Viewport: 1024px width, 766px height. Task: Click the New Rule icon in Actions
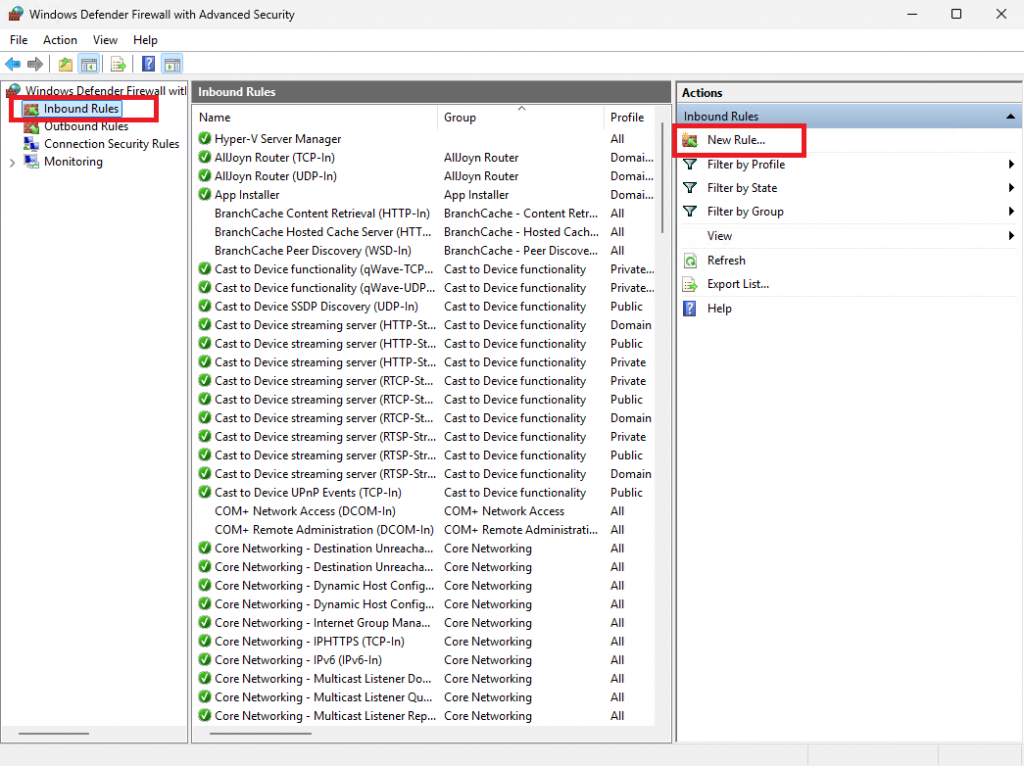point(690,140)
